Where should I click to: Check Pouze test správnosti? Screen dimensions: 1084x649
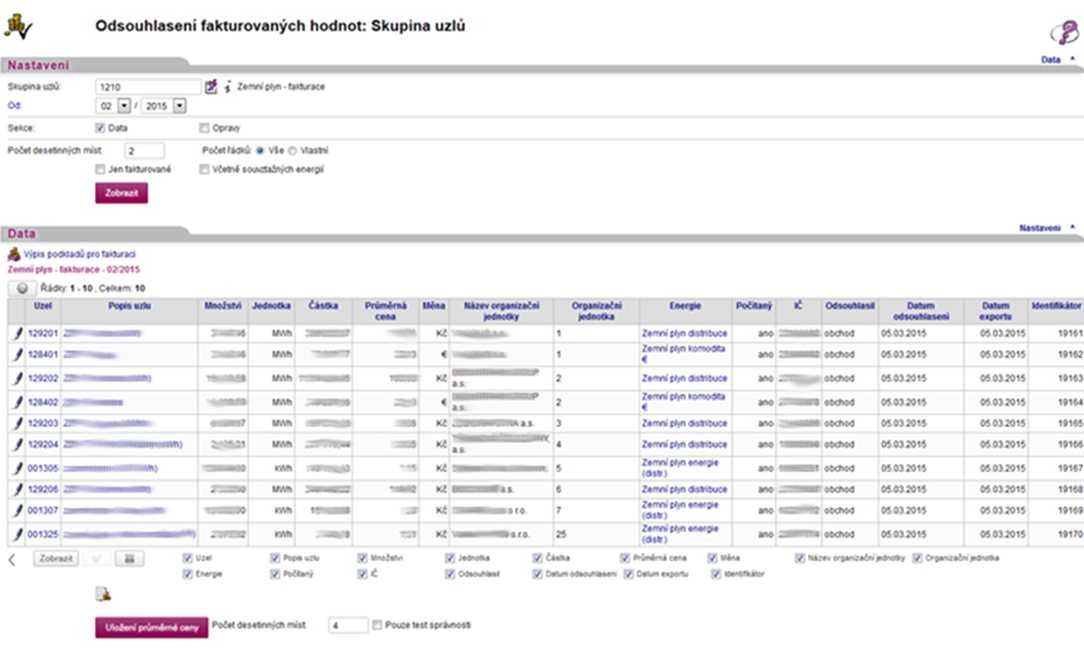click(377, 626)
